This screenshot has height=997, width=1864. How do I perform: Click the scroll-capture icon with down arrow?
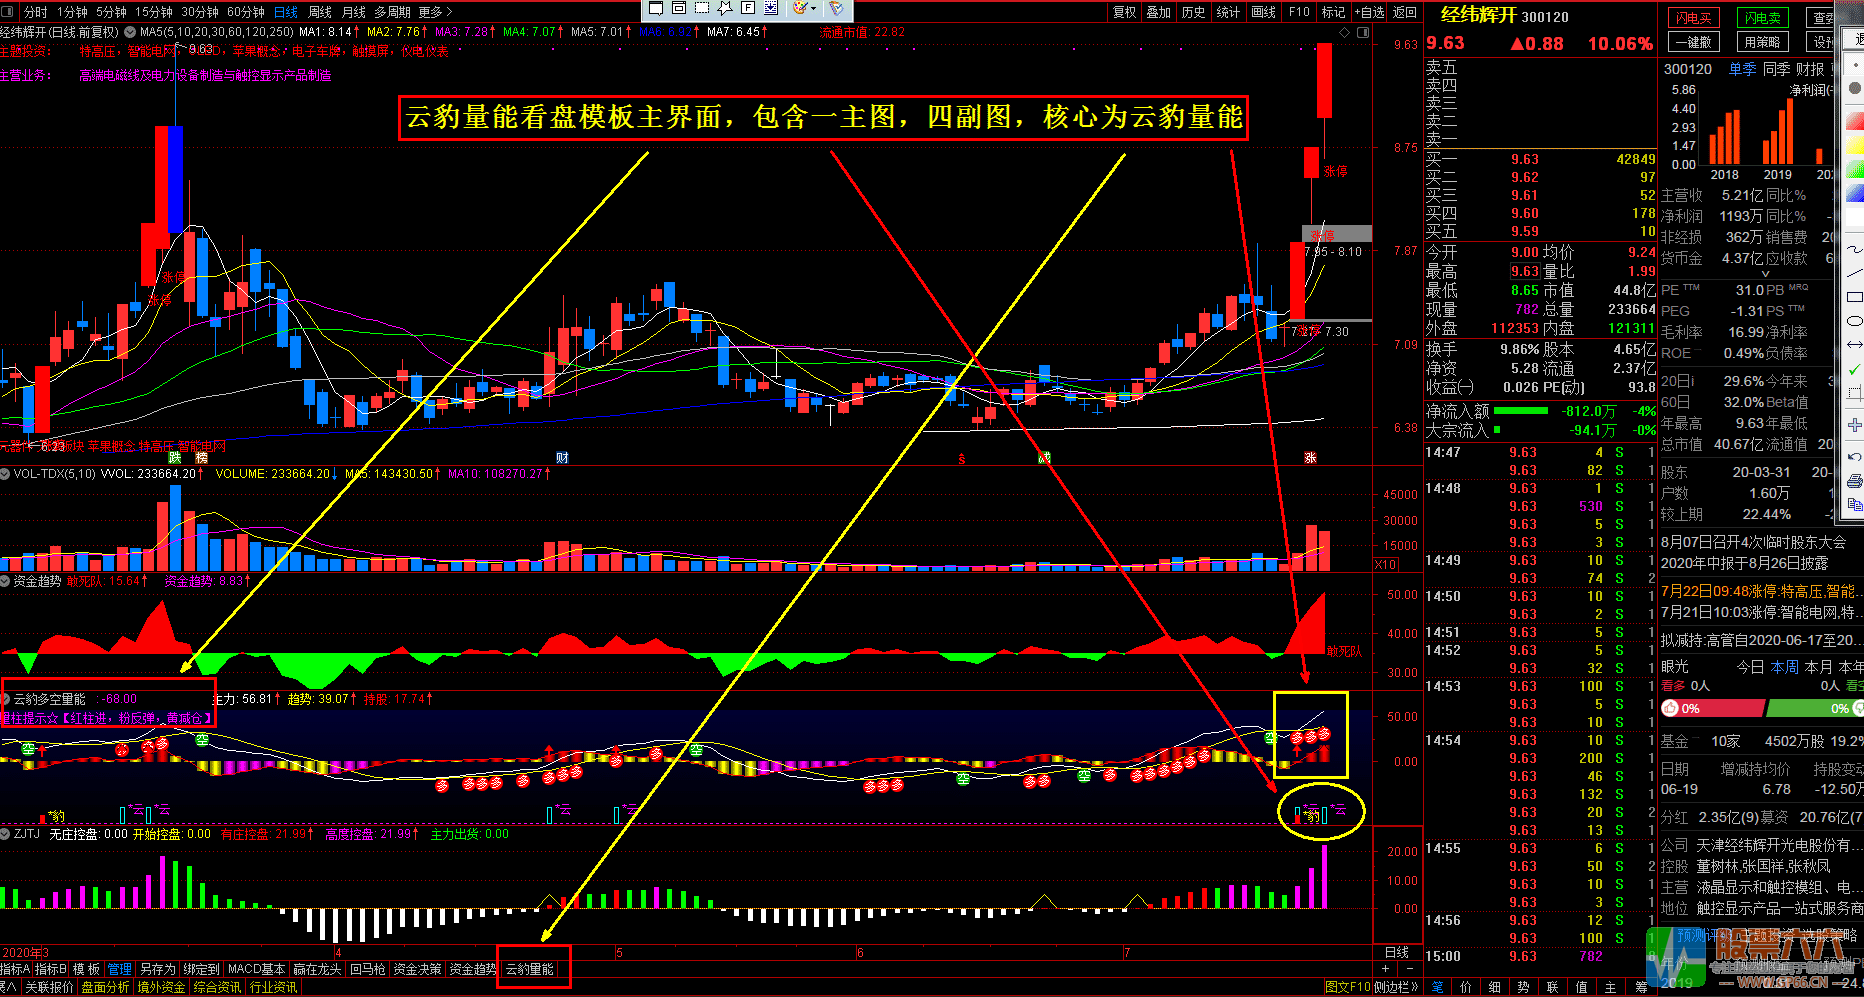click(771, 8)
